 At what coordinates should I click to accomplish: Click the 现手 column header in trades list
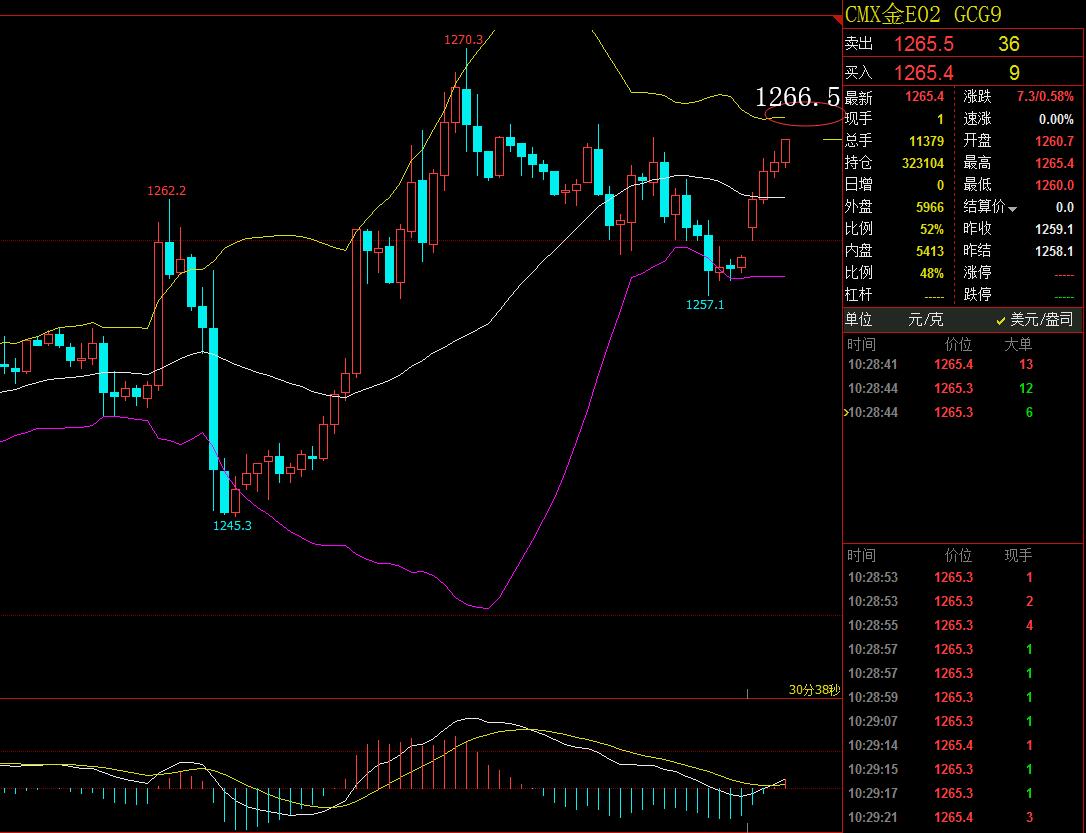(1018, 555)
